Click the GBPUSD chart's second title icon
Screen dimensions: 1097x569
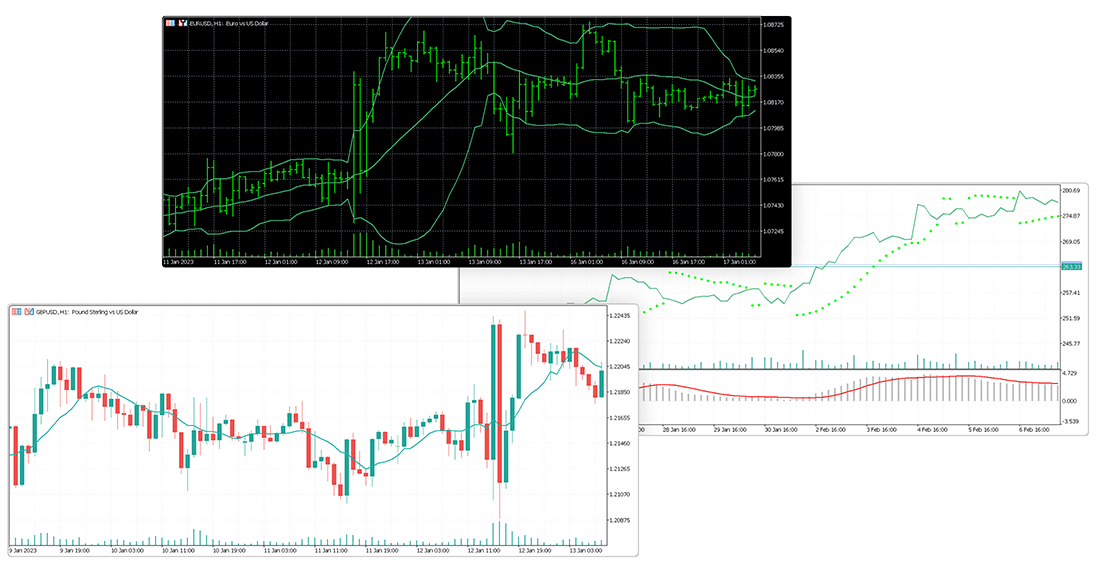click(x=30, y=311)
